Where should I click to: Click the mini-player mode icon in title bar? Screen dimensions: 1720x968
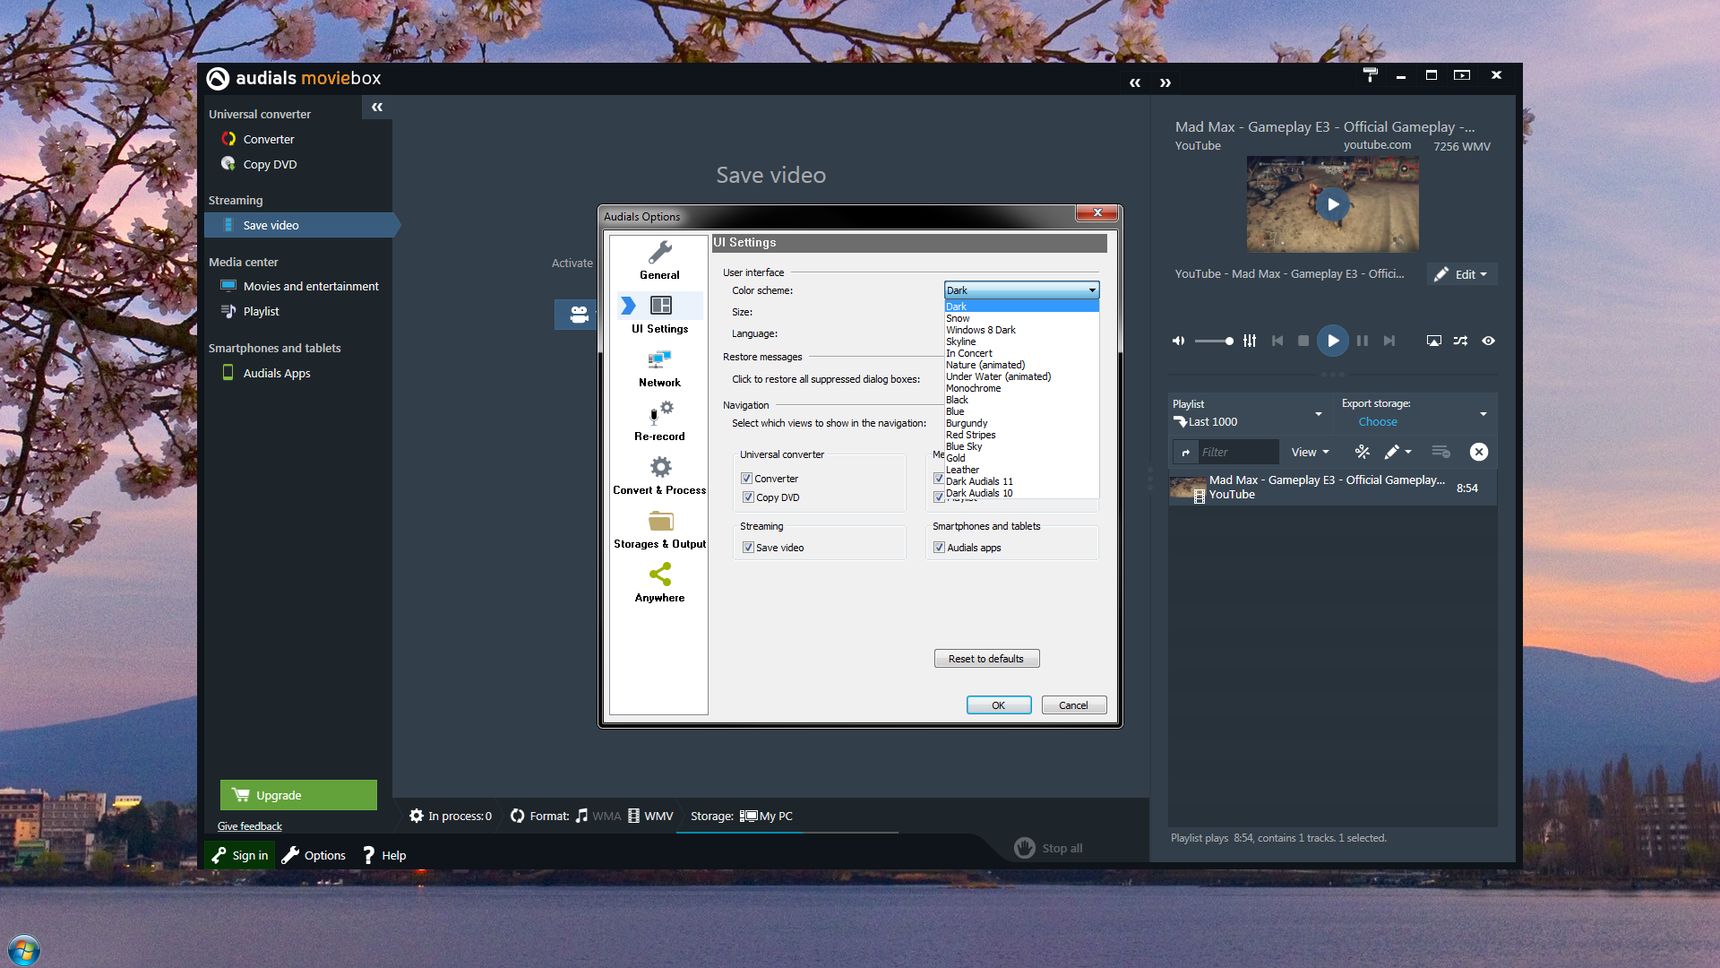(x=1462, y=75)
